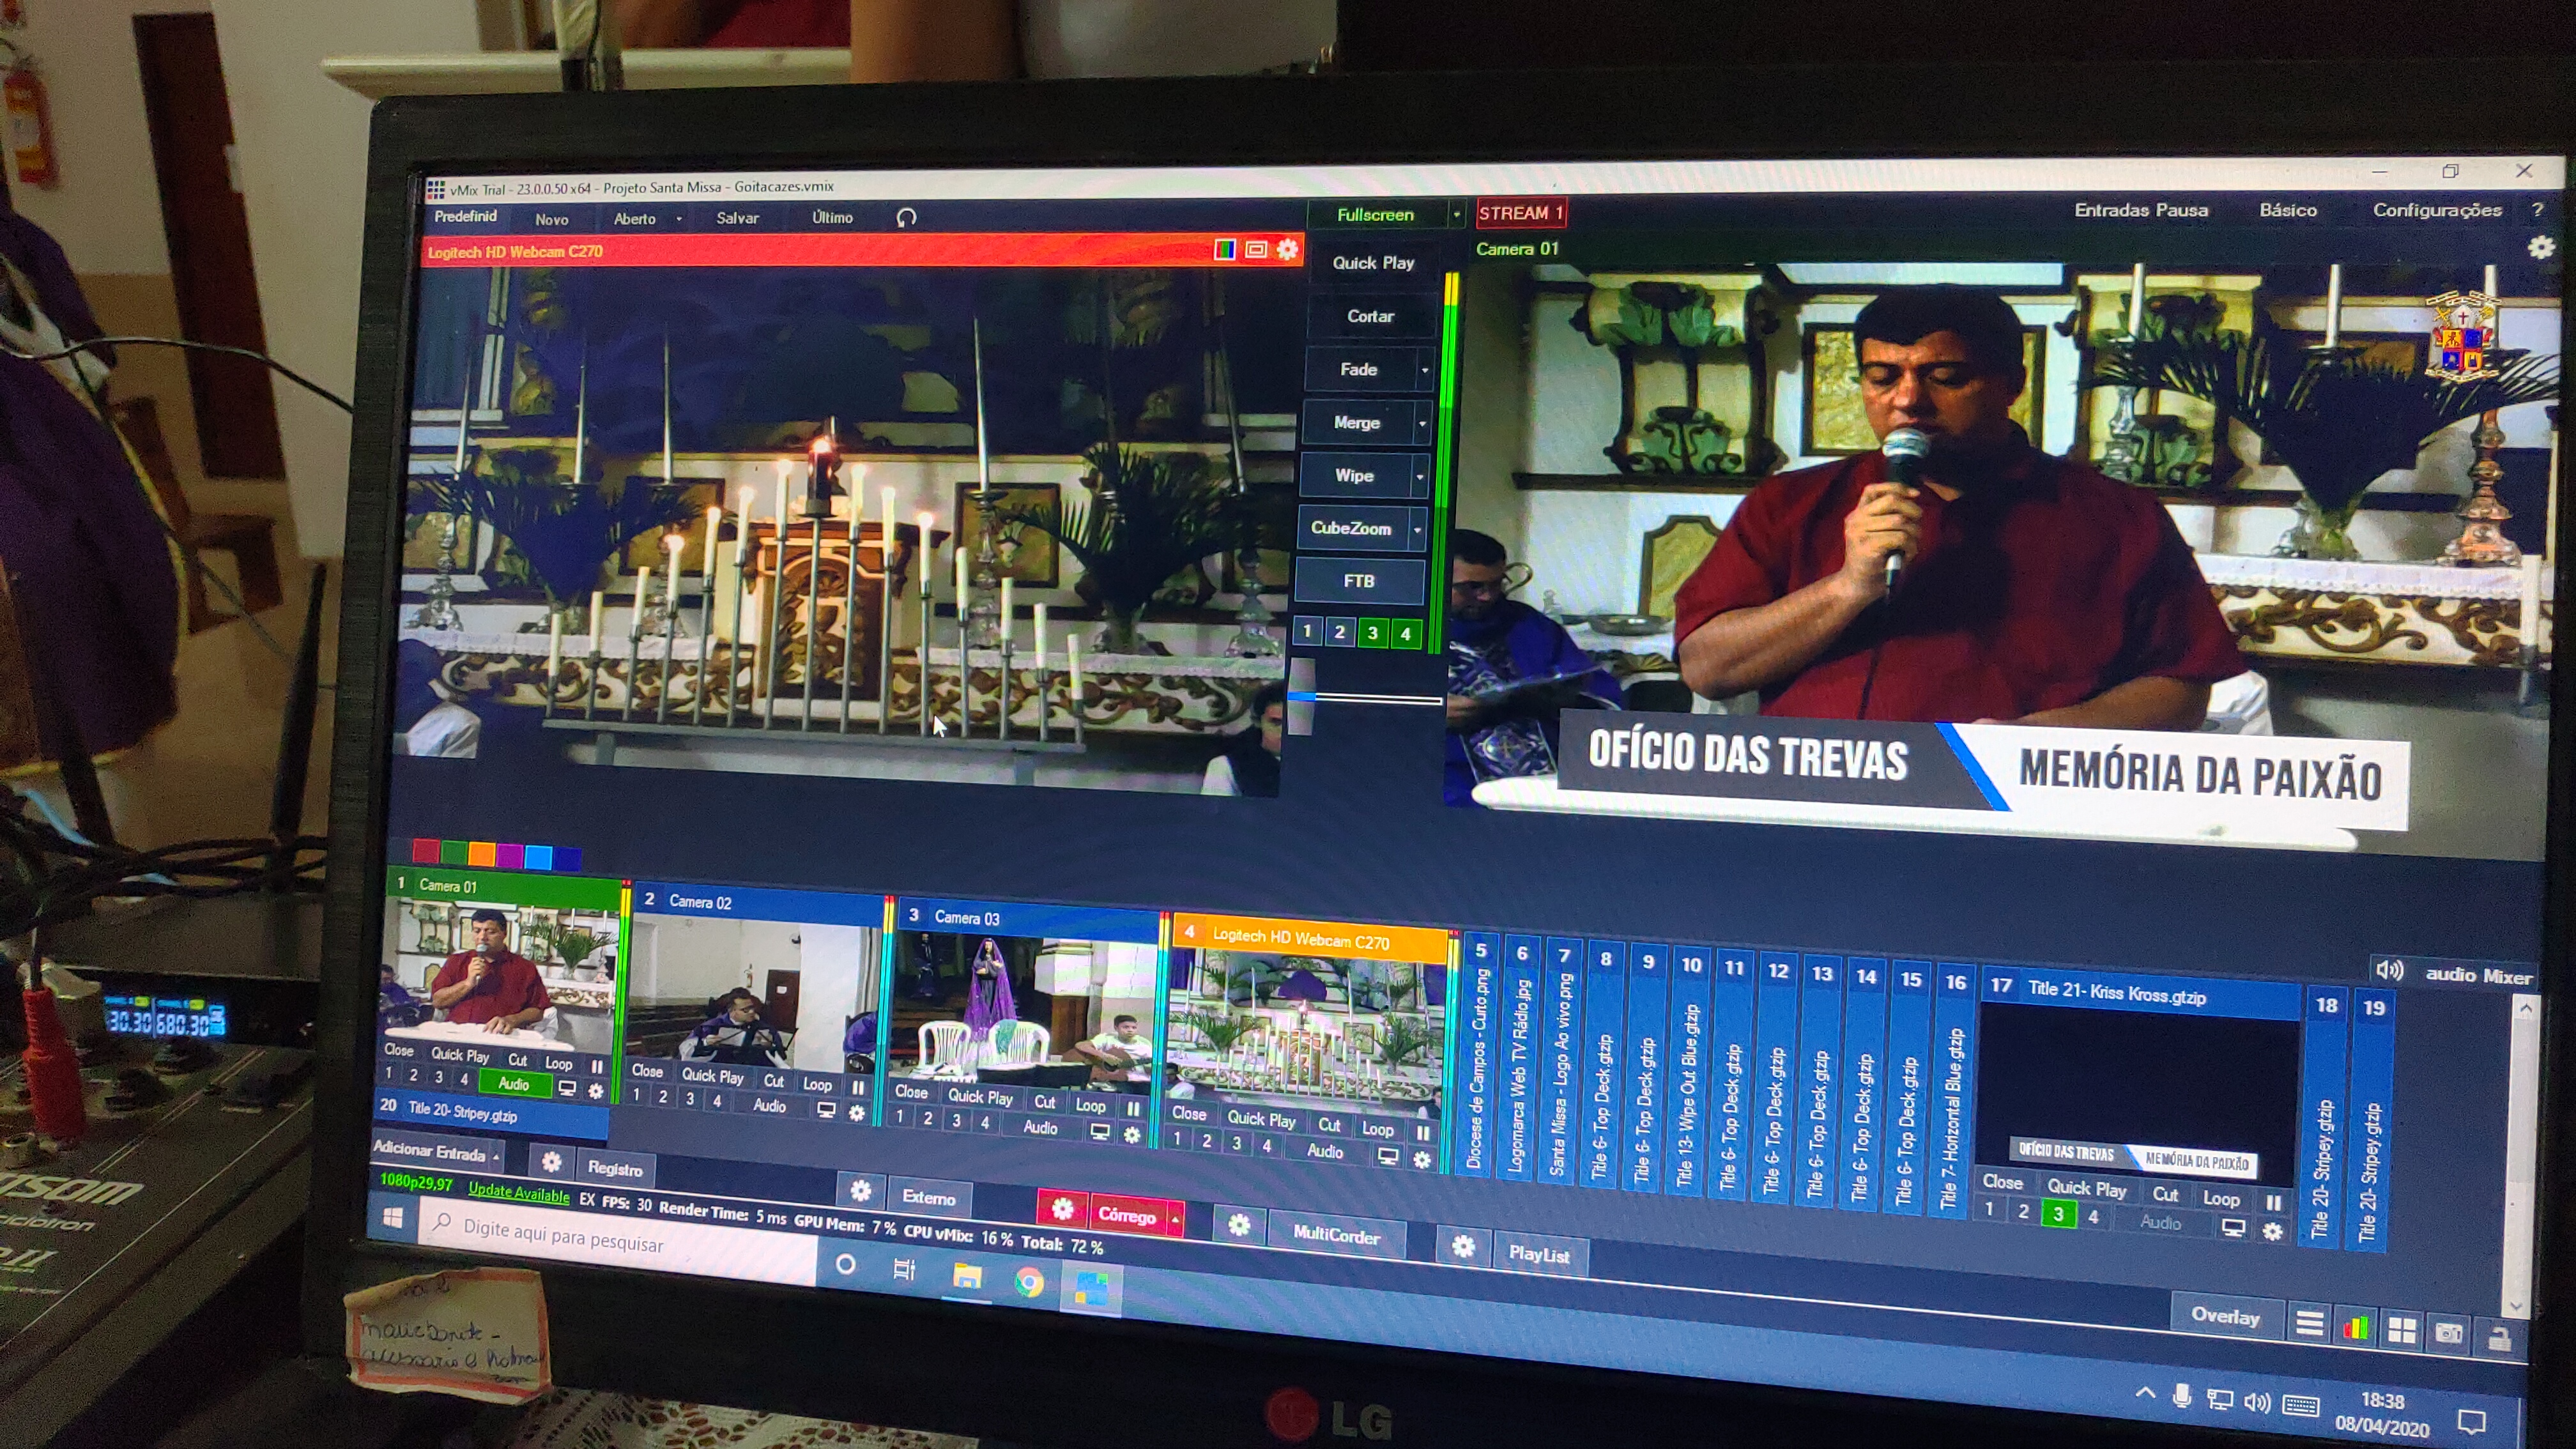Screen dimensions: 2576x1449
Task: Open the gear next to Registro
Action: pyautogui.click(x=551, y=1162)
